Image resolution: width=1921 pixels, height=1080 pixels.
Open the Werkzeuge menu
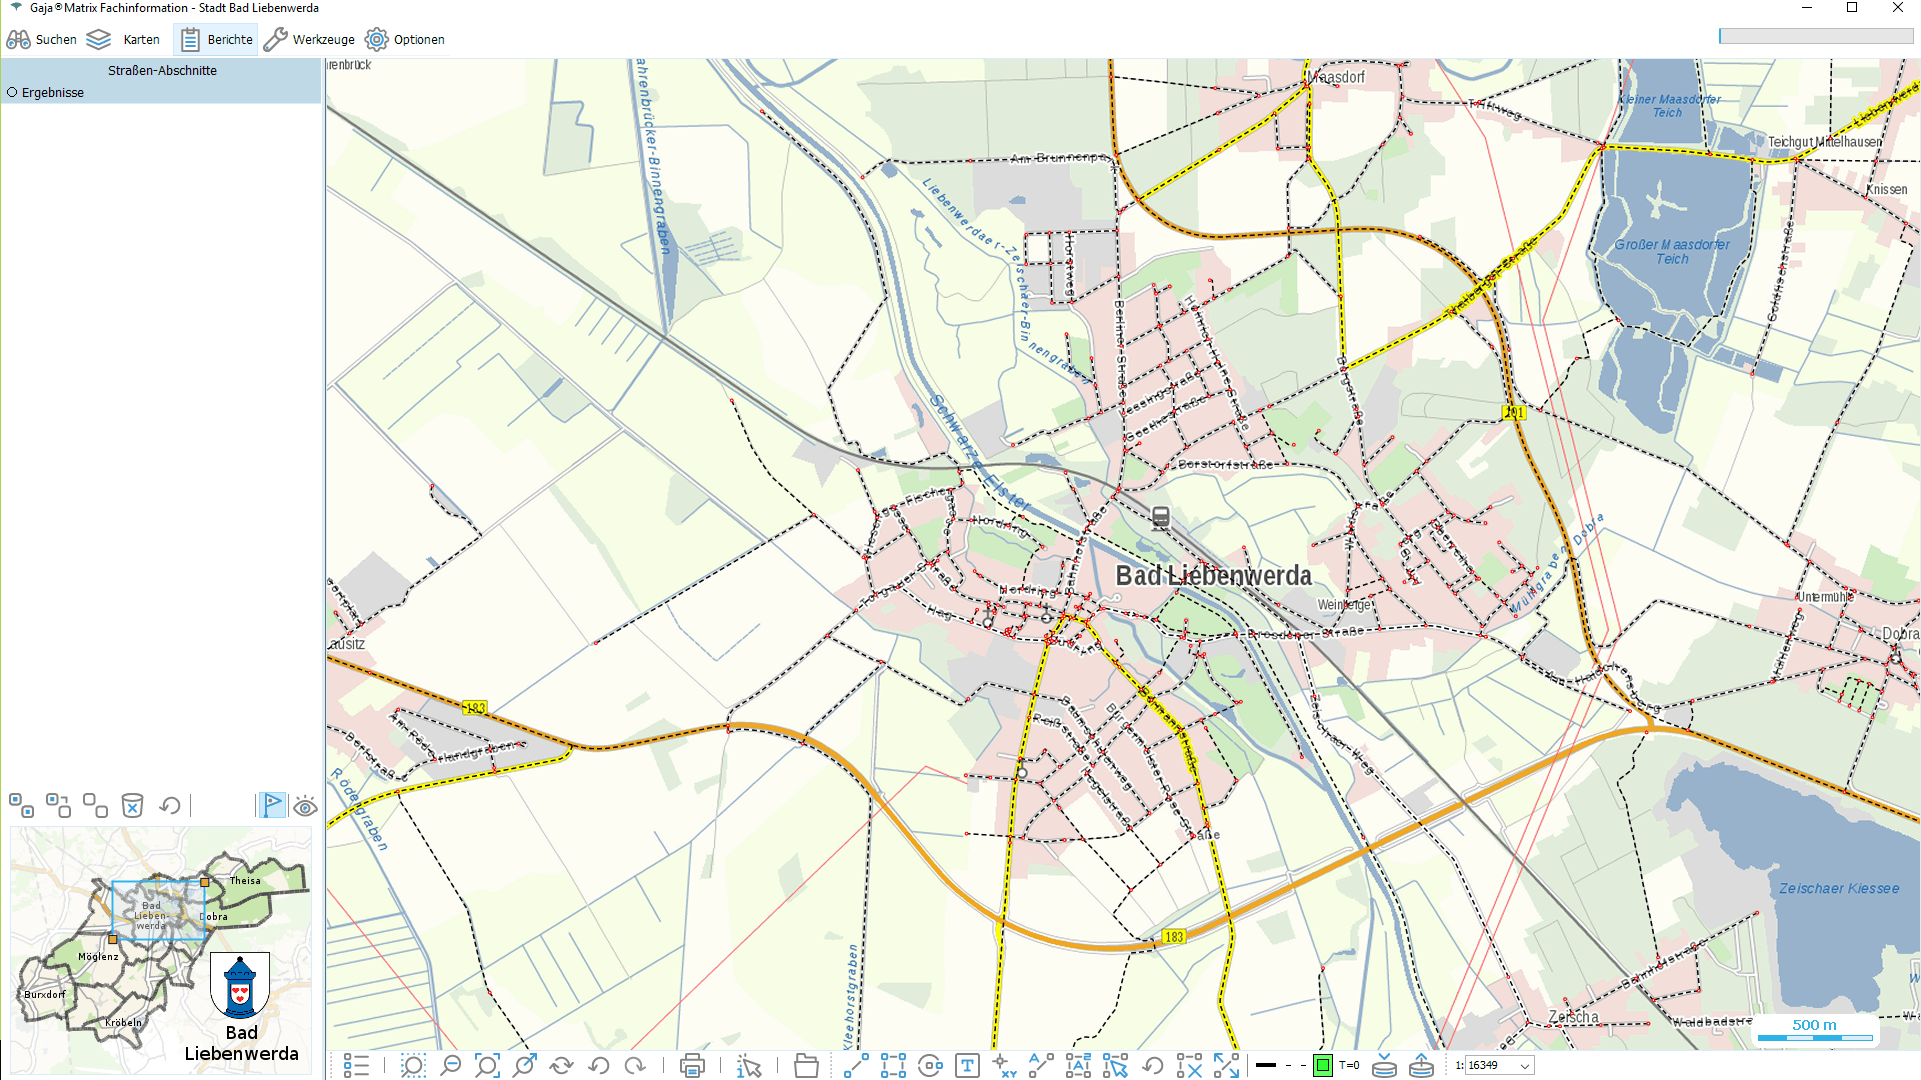pos(309,40)
